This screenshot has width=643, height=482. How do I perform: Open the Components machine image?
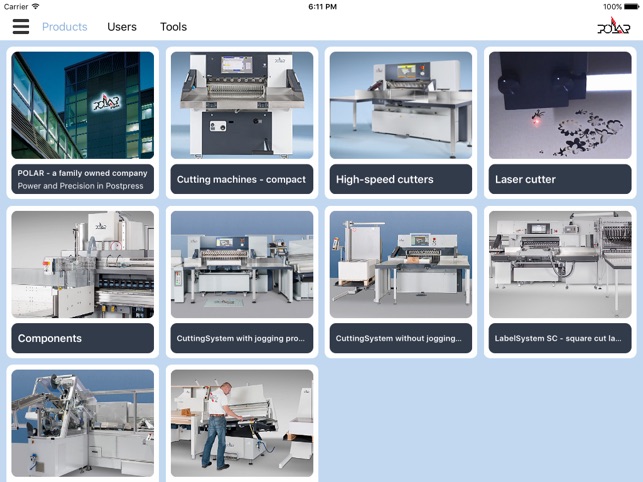pyautogui.click(x=83, y=264)
